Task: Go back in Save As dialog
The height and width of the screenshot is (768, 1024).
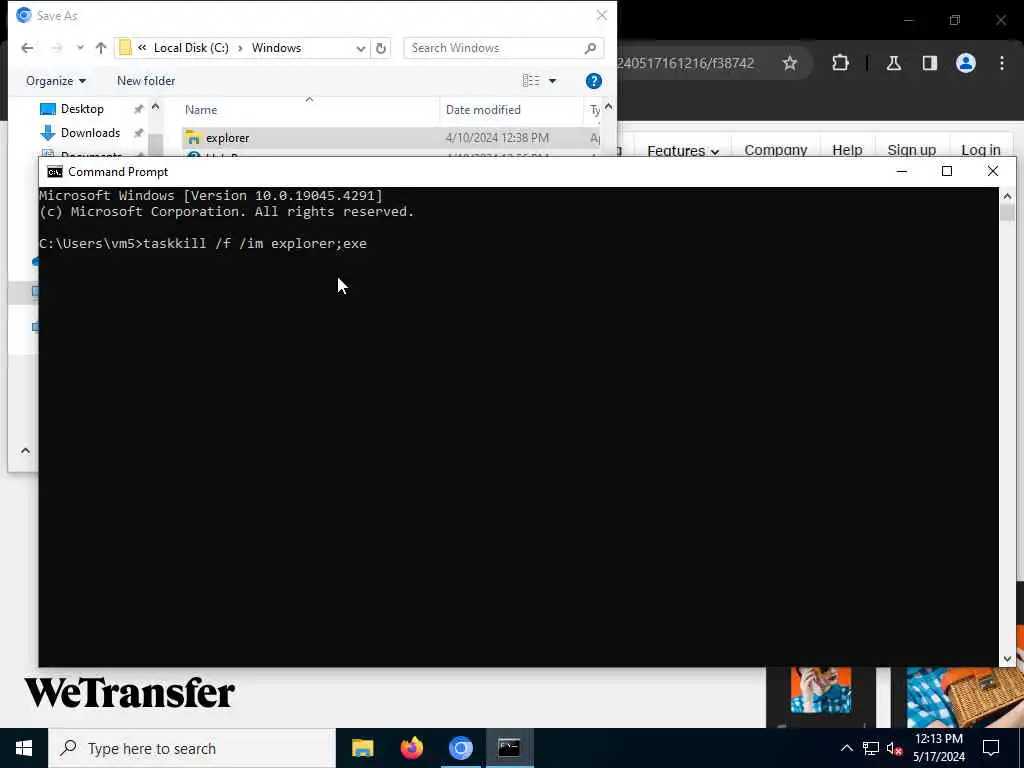Action: (27, 48)
